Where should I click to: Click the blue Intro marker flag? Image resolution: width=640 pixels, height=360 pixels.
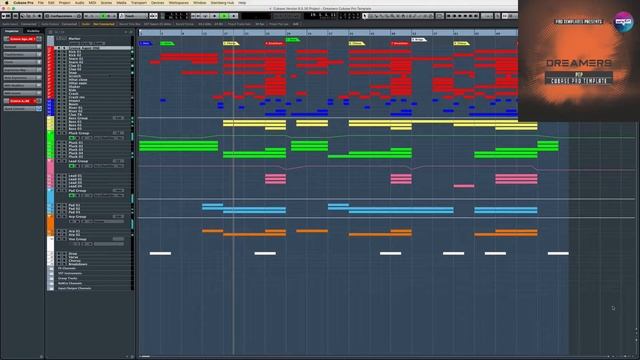click(x=145, y=43)
